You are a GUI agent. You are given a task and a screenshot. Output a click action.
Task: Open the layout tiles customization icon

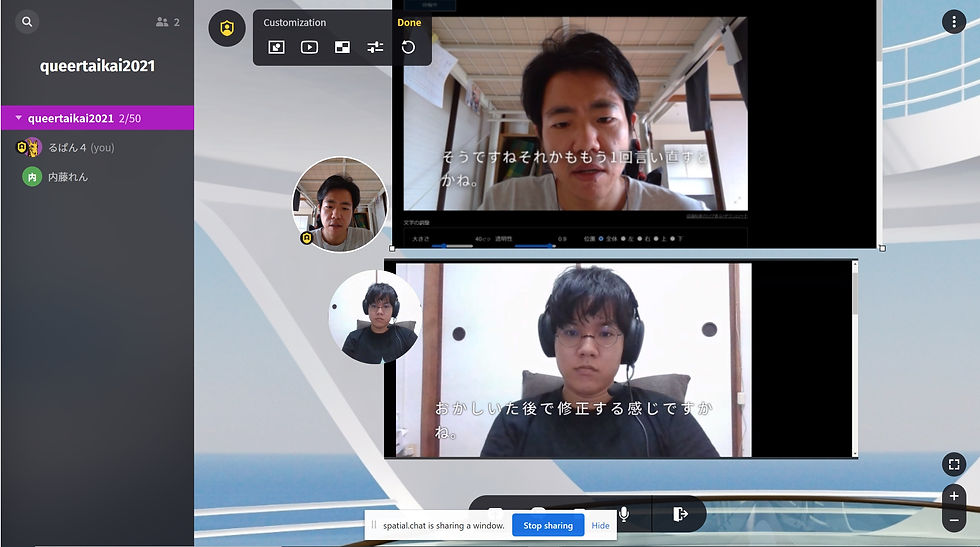342,47
